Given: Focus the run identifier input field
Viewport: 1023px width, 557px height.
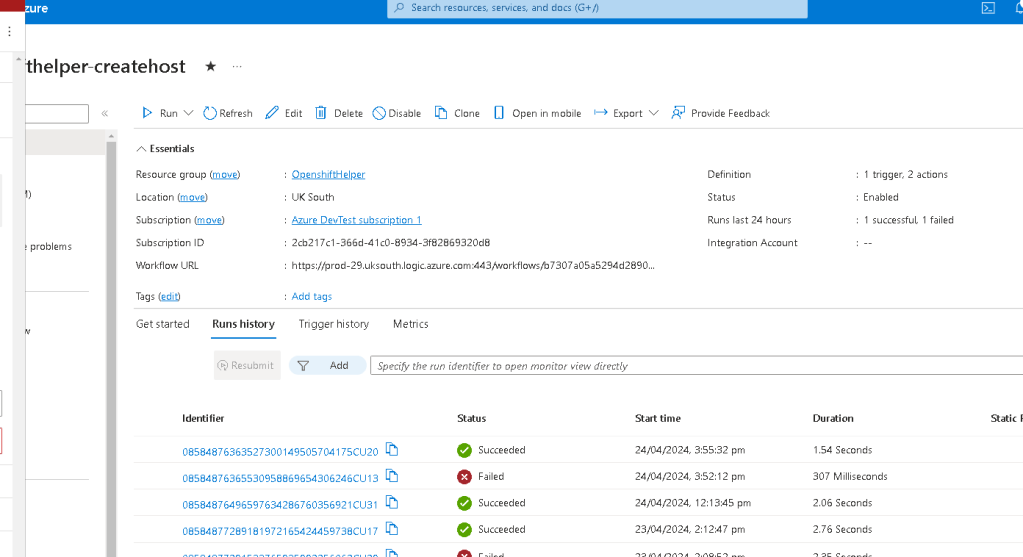Looking at the screenshot, I should point(696,365).
